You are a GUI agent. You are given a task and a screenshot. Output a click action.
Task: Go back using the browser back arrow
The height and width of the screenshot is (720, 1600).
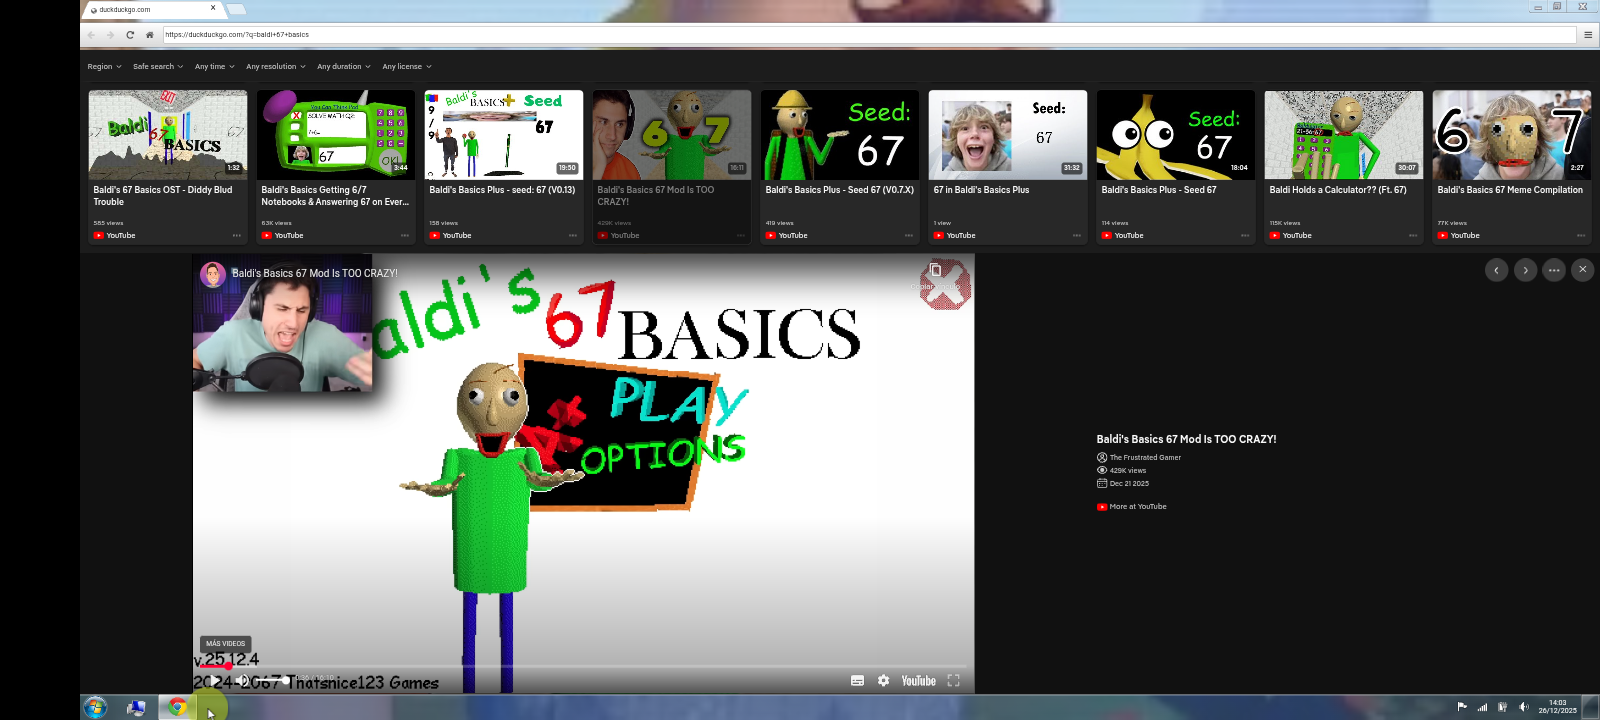point(91,35)
